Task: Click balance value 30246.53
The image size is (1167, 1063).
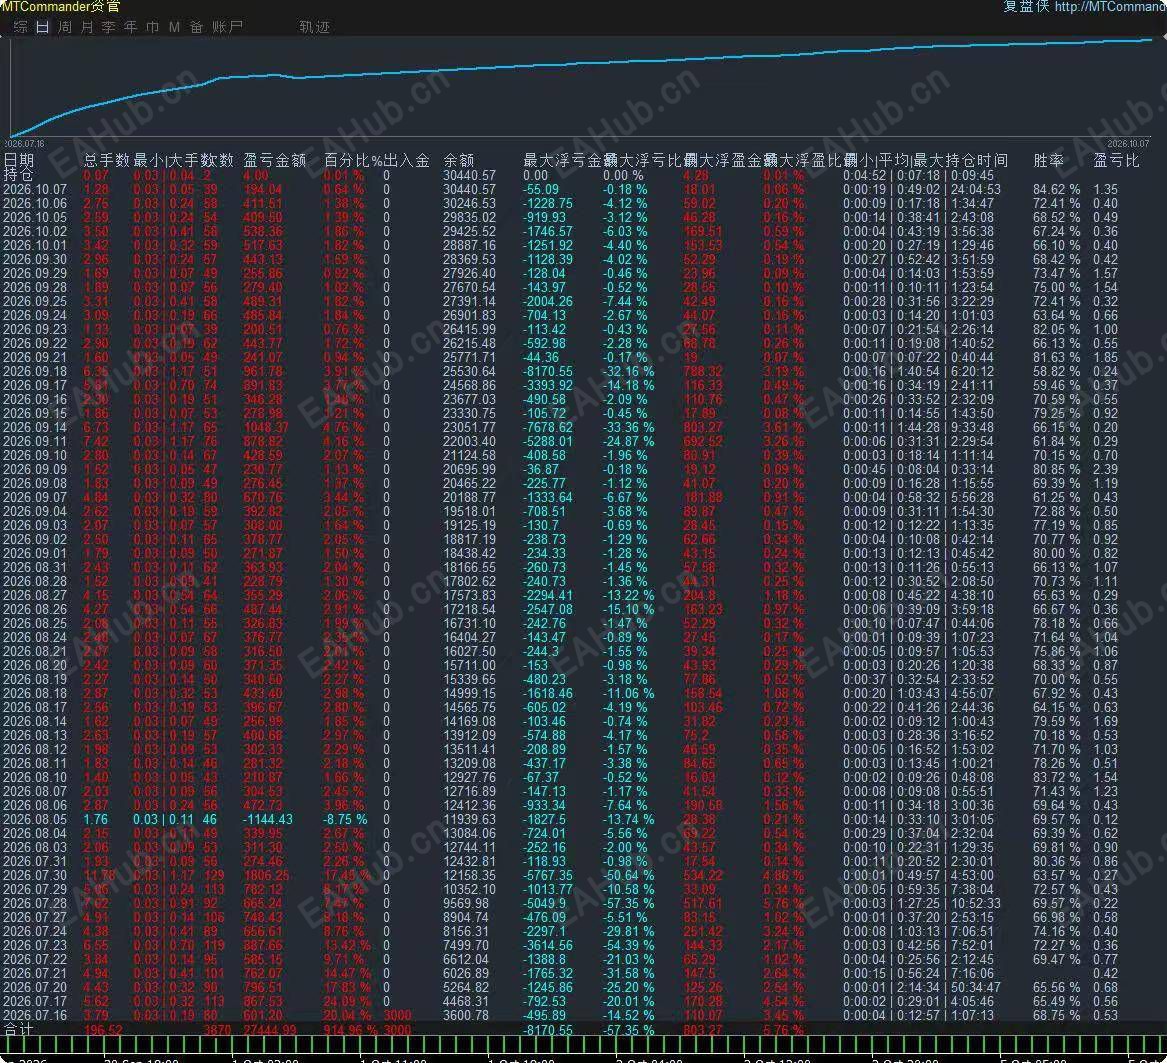Action: 469,203
